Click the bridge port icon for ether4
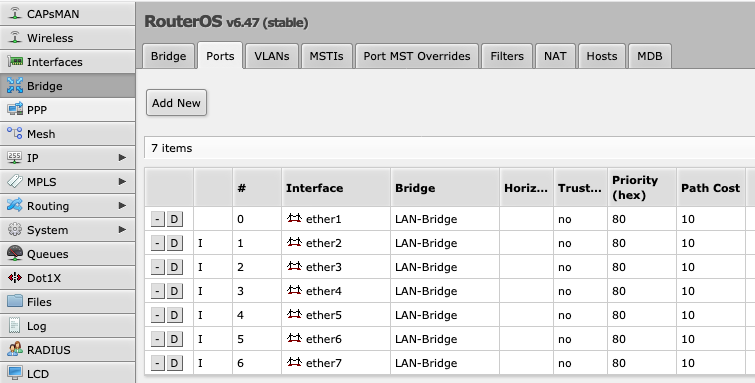The height and width of the screenshot is (383, 755). [294, 291]
